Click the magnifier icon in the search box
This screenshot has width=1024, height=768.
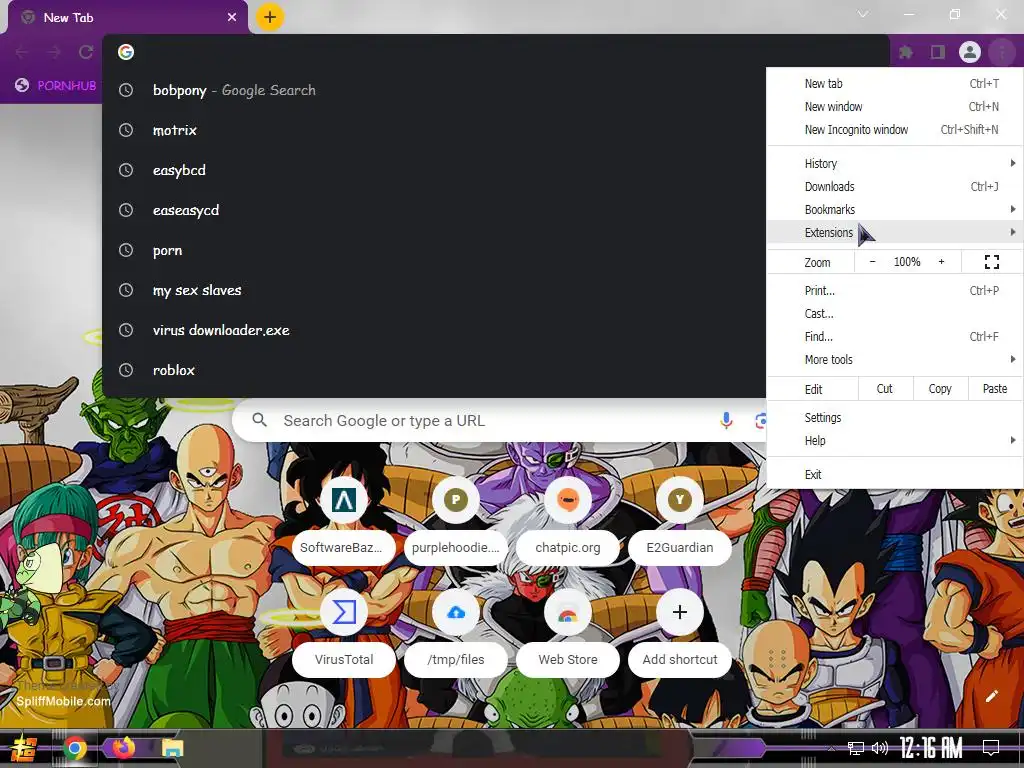259,420
